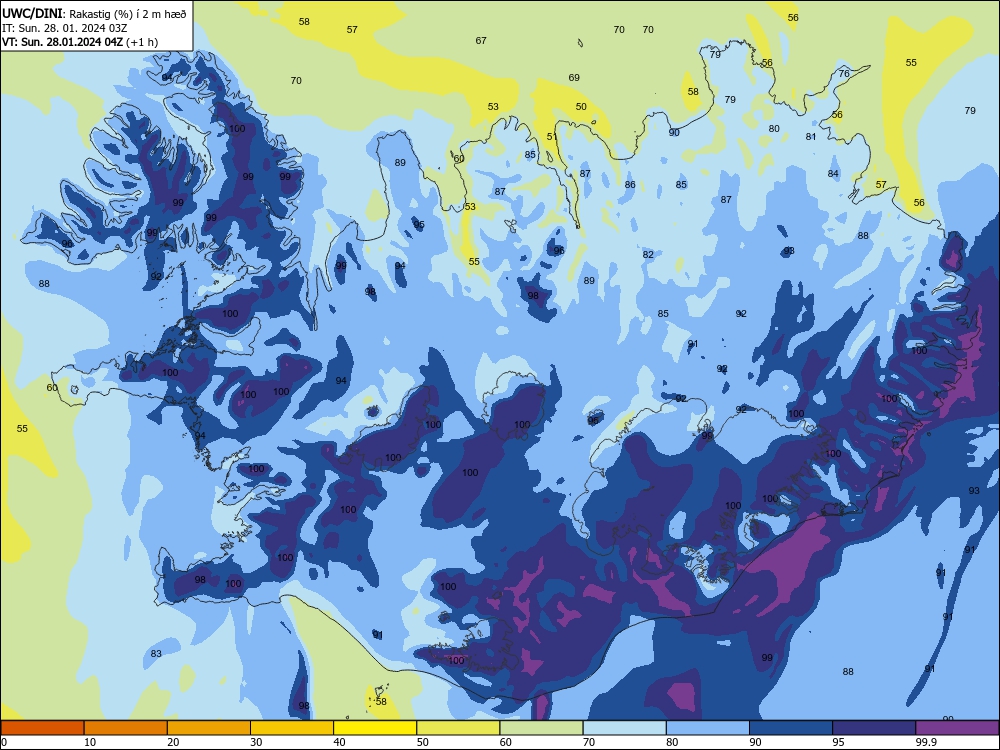Screen dimensions: 1000x750
Task: Pick the light green 60–70 legend swatch
Action: tap(541, 728)
